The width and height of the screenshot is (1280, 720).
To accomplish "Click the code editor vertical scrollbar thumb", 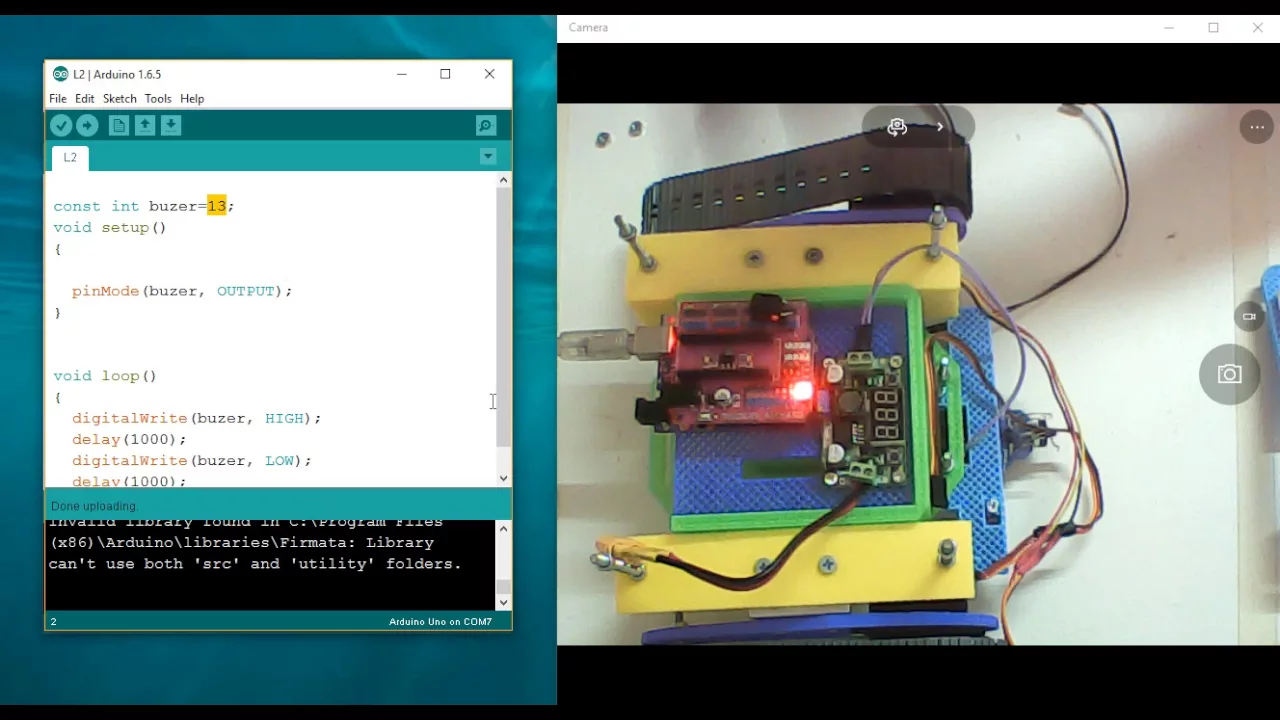I will click(x=503, y=316).
